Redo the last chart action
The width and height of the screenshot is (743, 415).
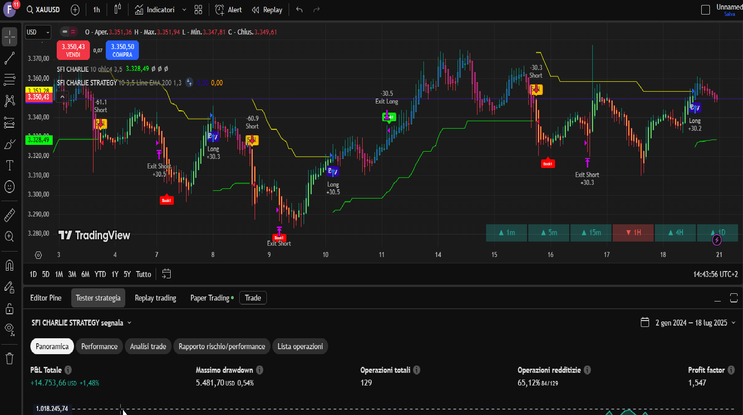tap(317, 9)
